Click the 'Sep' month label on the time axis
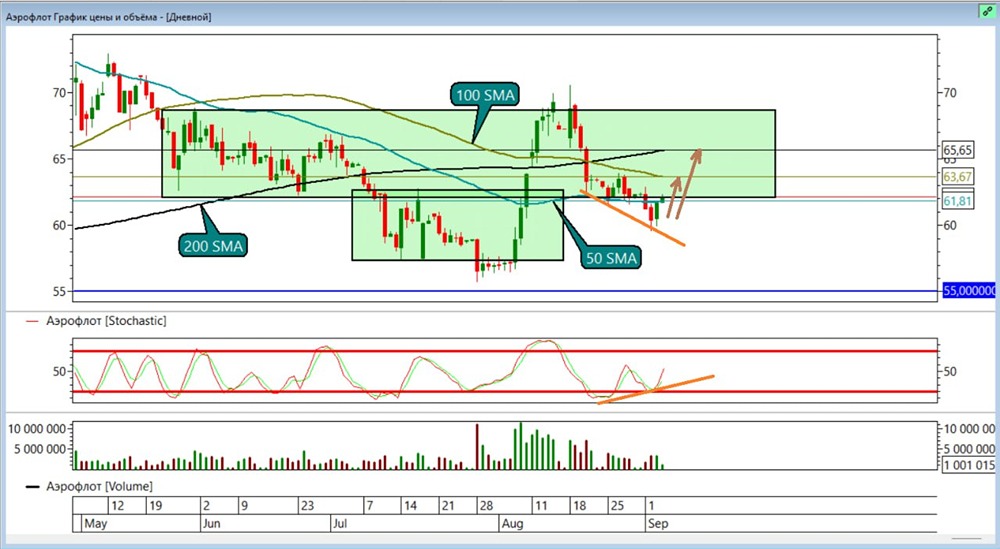Viewport: 1000px width, 549px height. click(658, 523)
